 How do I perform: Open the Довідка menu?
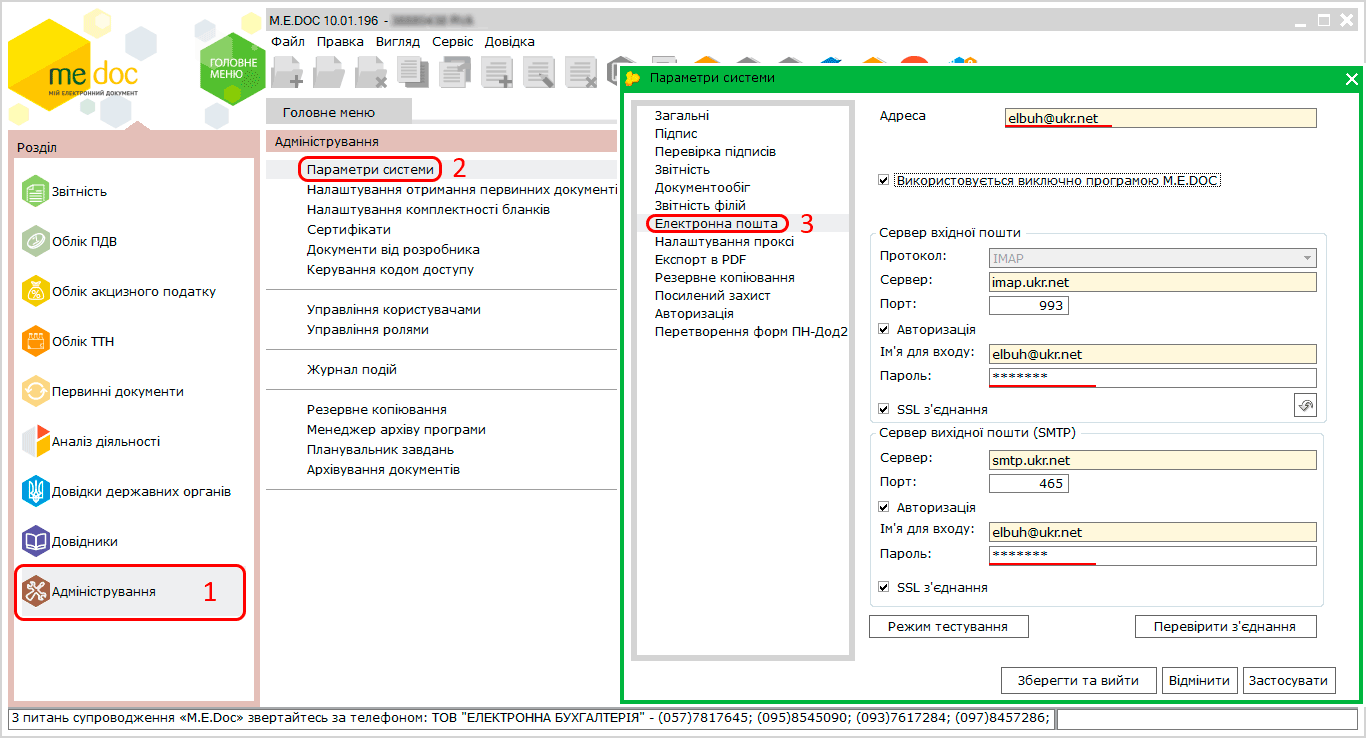pos(510,42)
